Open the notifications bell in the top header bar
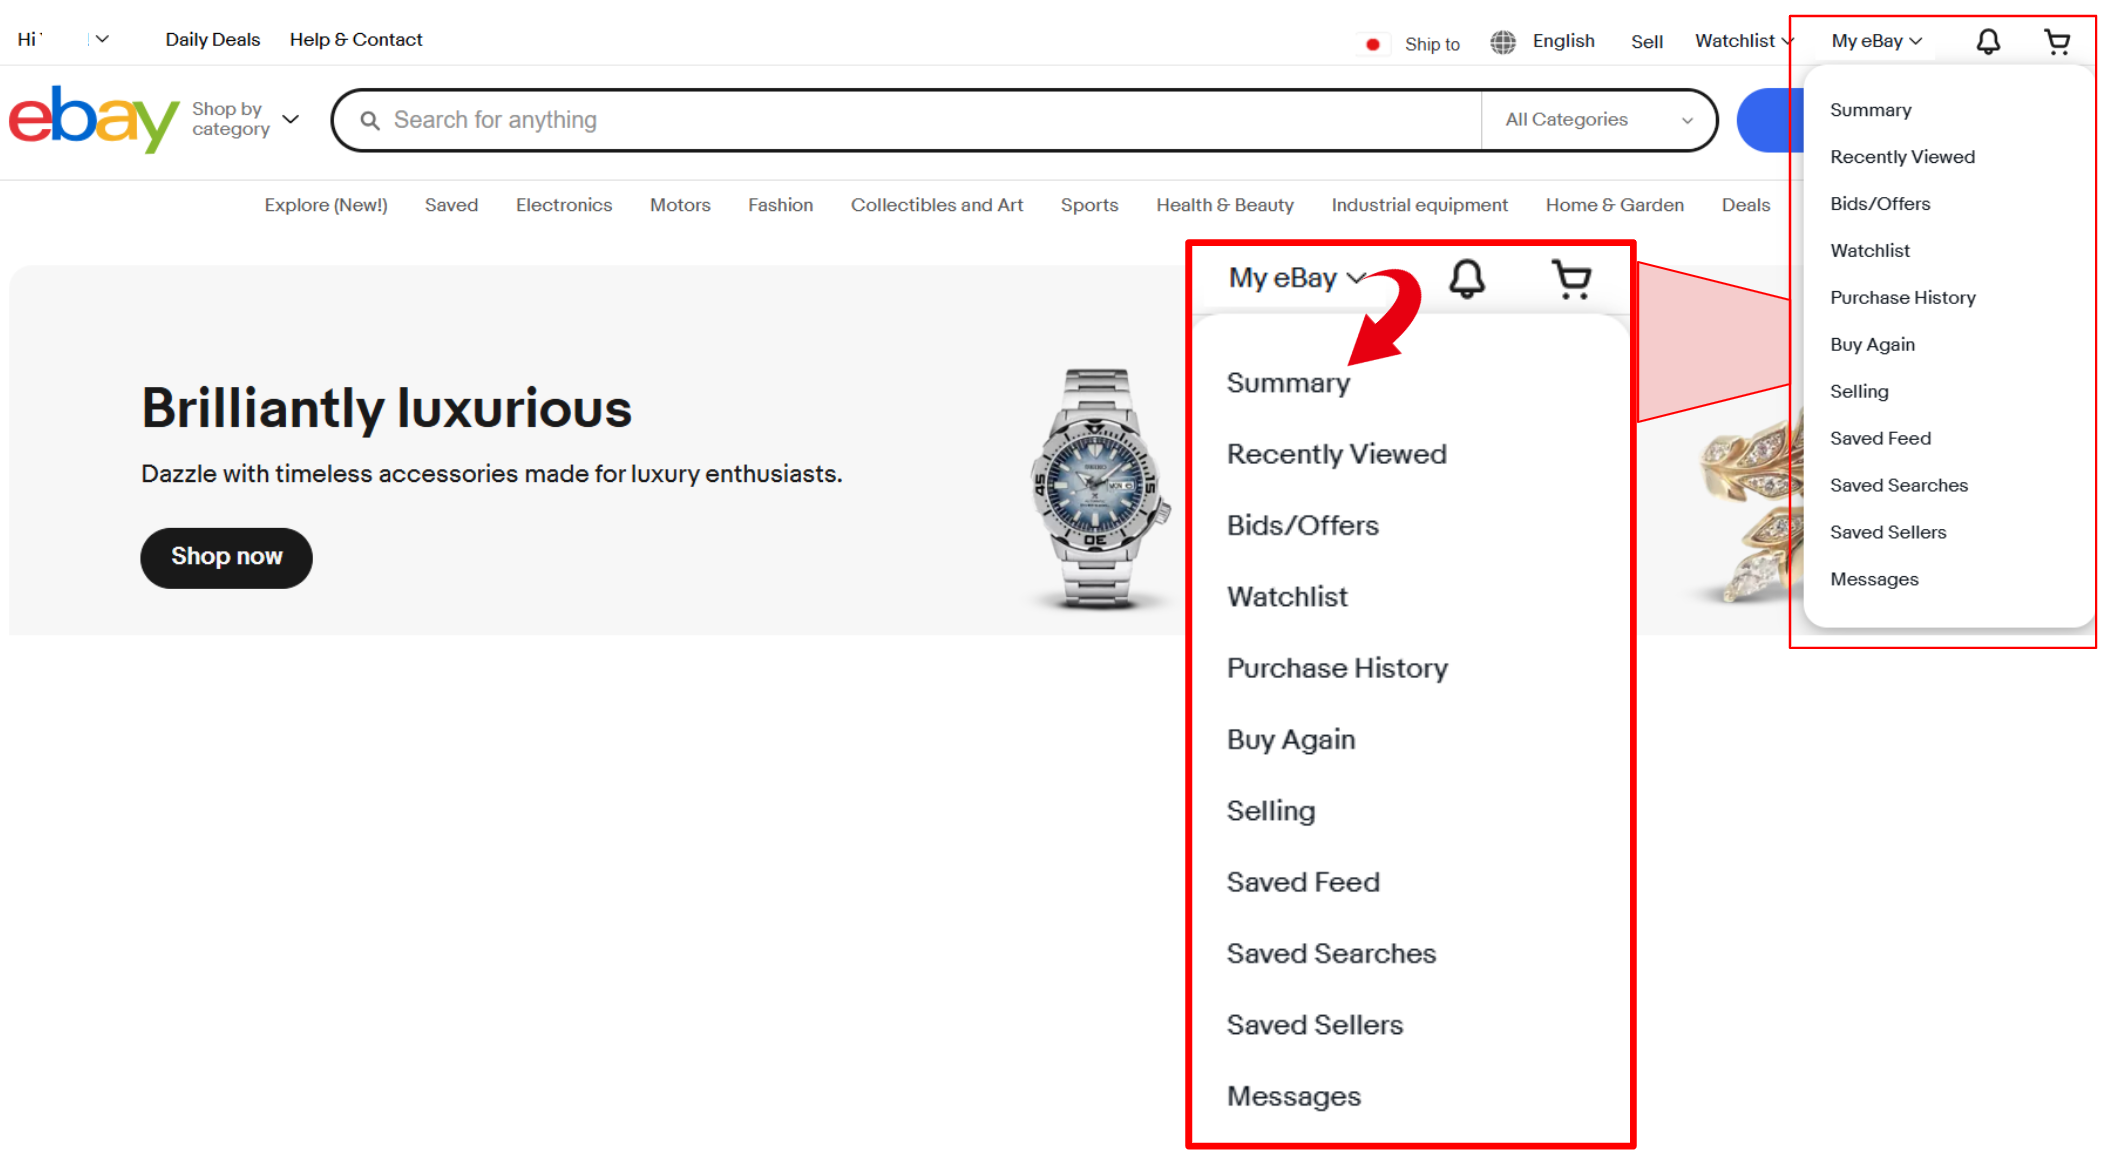 pos(1988,41)
